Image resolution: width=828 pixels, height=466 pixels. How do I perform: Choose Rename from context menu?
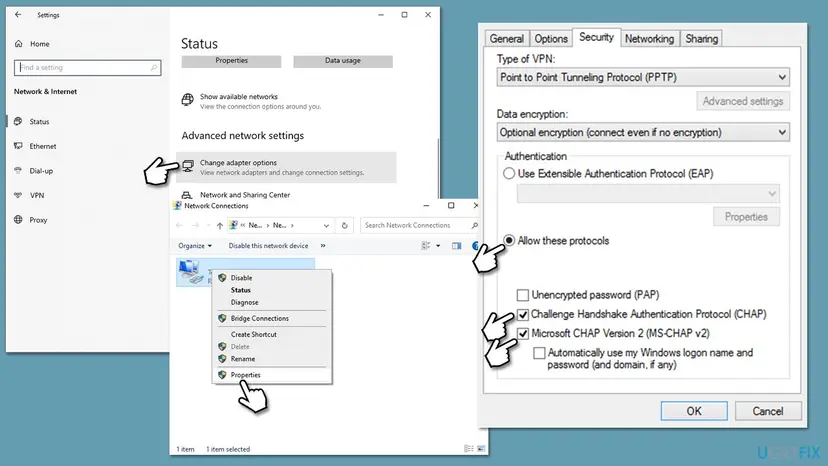(x=272, y=359)
